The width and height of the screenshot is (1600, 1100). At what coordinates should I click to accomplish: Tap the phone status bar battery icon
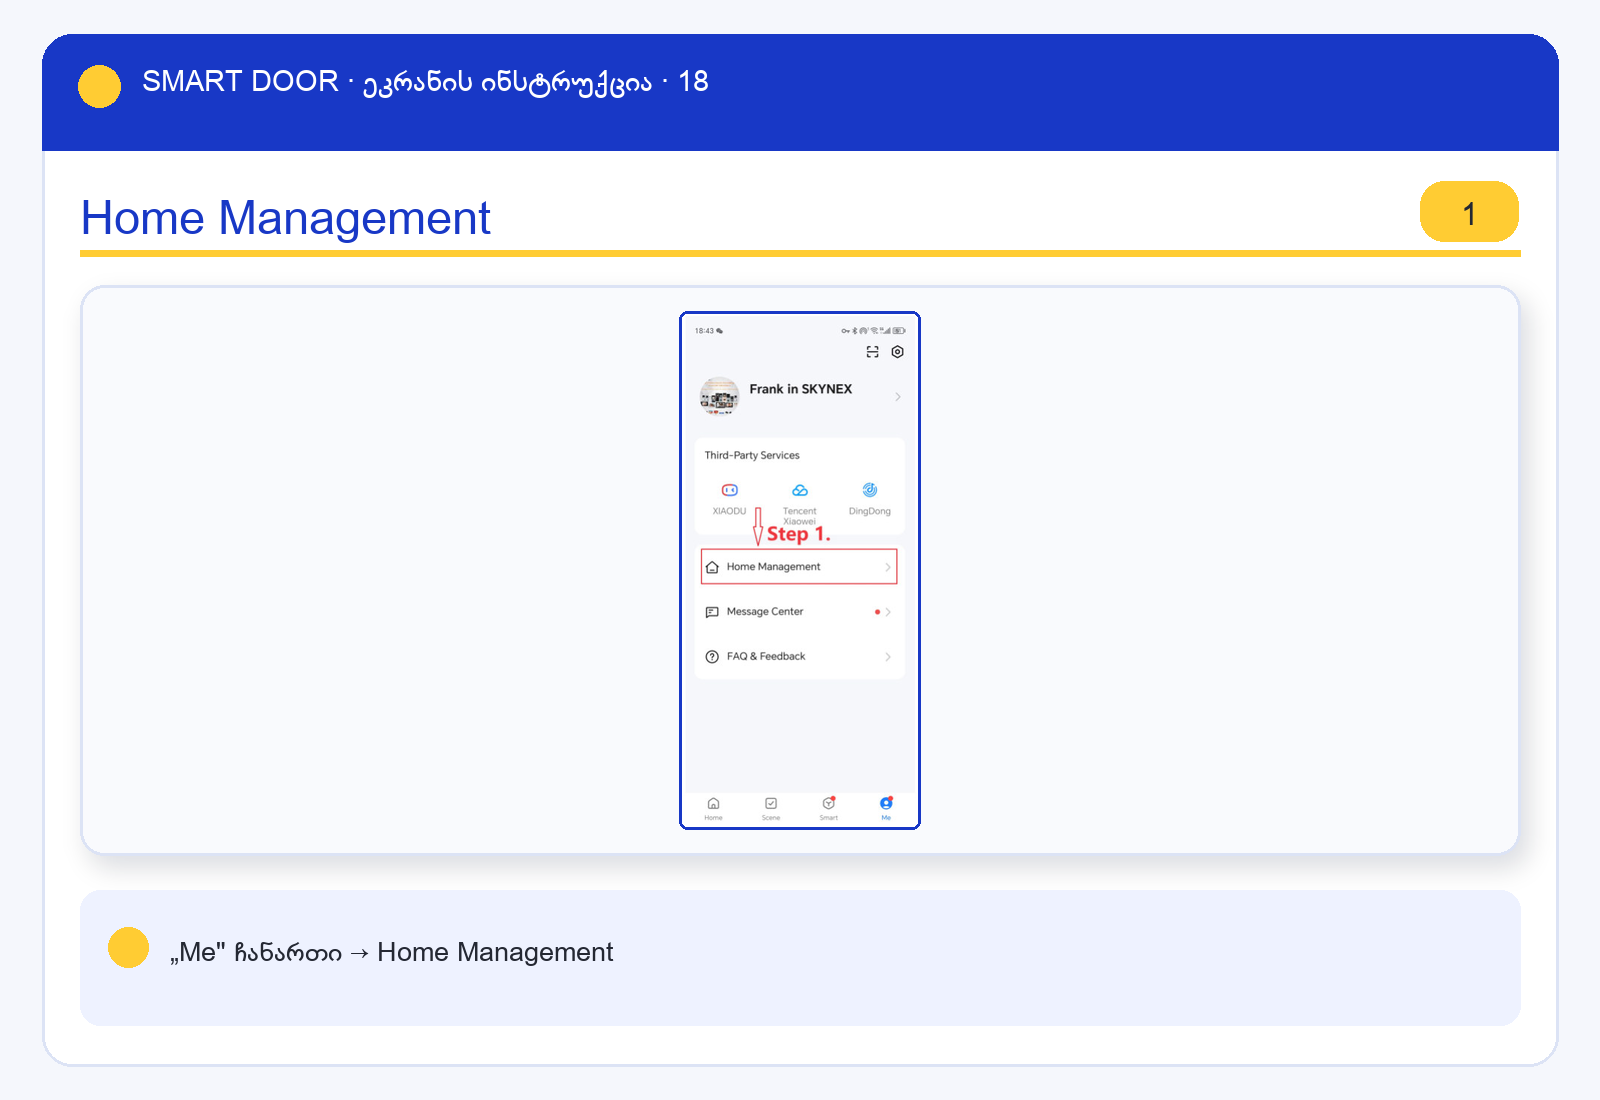[899, 331]
